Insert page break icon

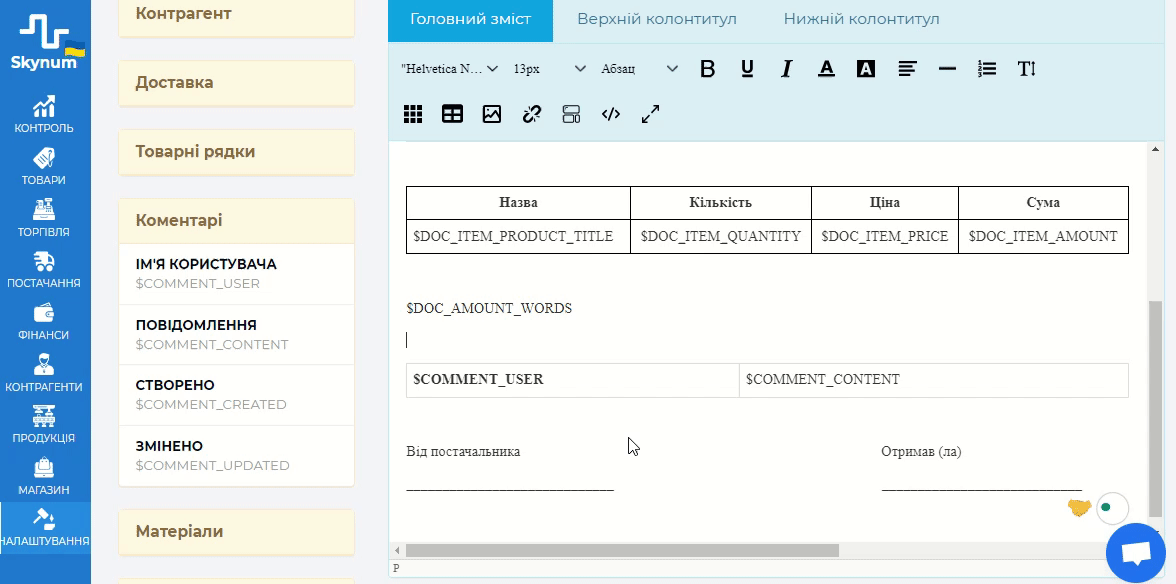[572, 114]
